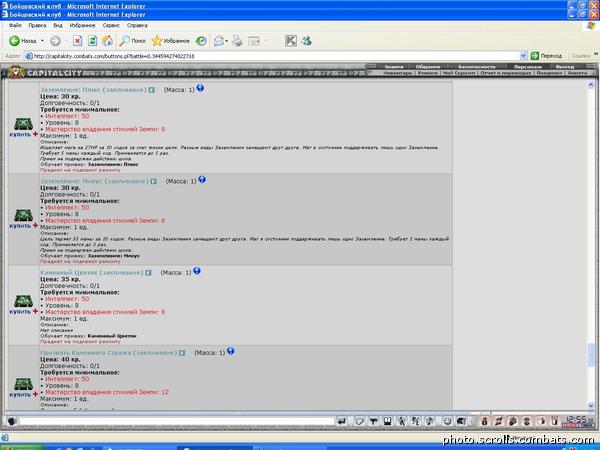
Task: Click the browser address URL field
Action: [272, 56]
